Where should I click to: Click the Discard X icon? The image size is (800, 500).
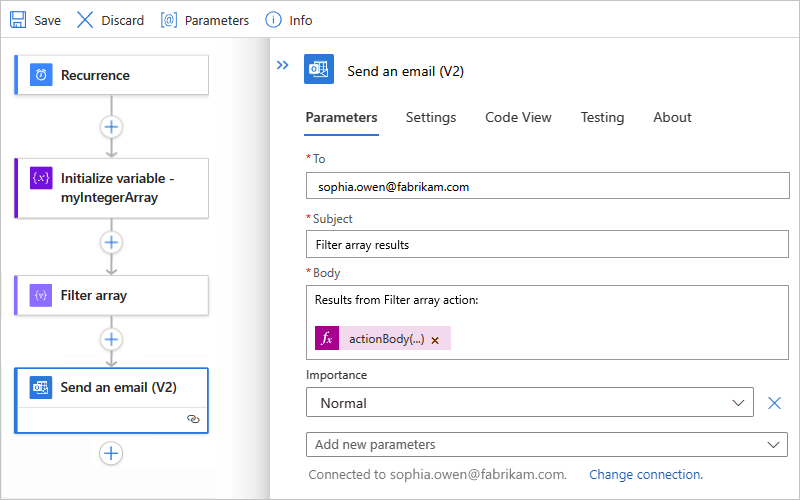[86, 20]
